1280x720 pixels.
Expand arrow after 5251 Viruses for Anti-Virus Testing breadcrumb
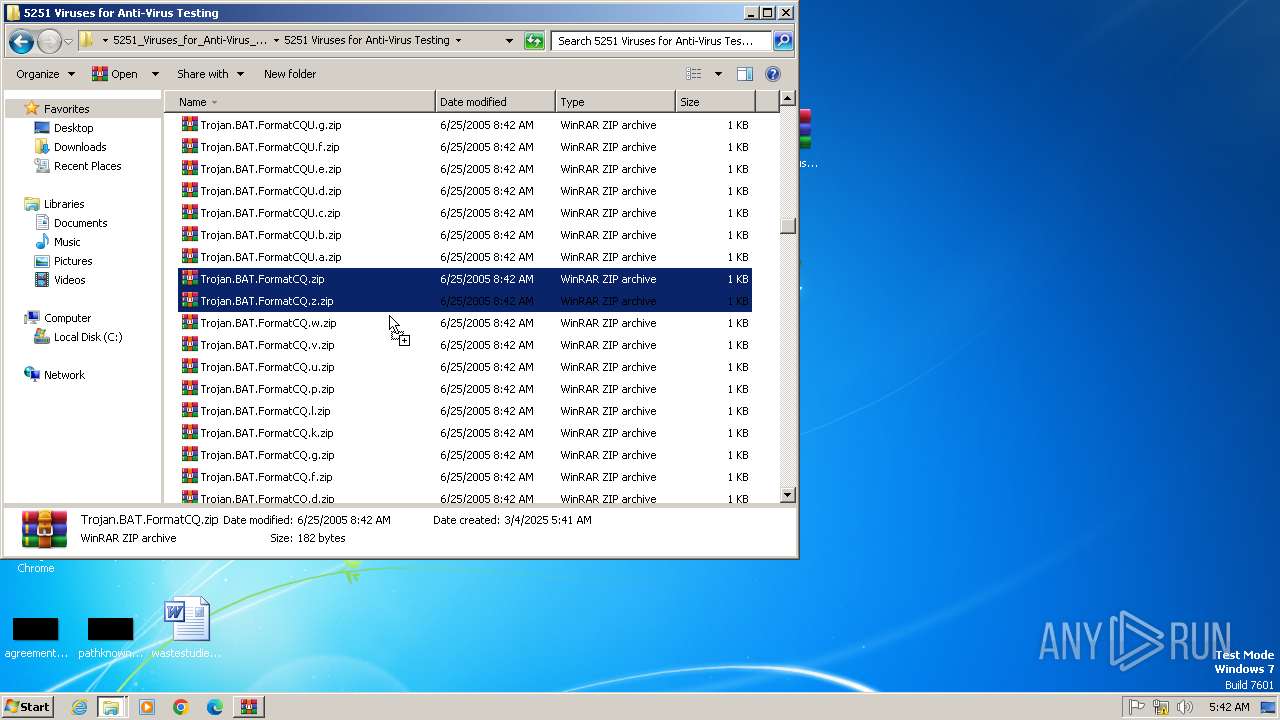pos(458,41)
